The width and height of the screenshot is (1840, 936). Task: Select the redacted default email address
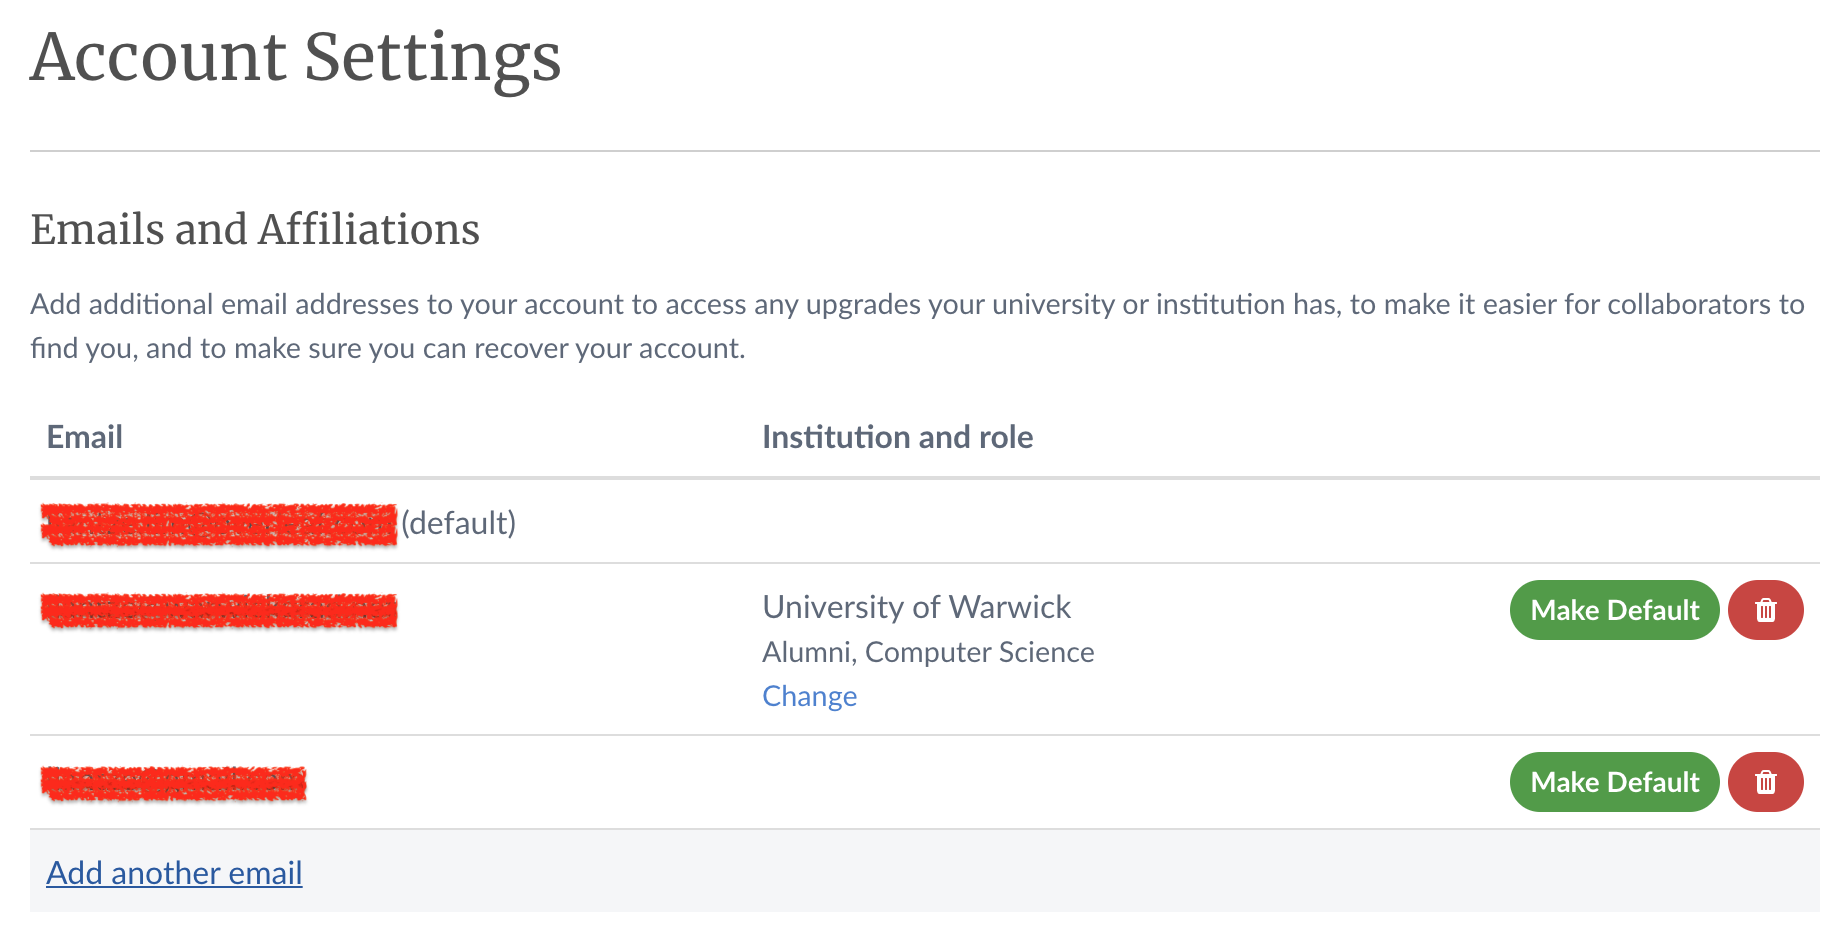pyautogui.click(x=219, y=524)
